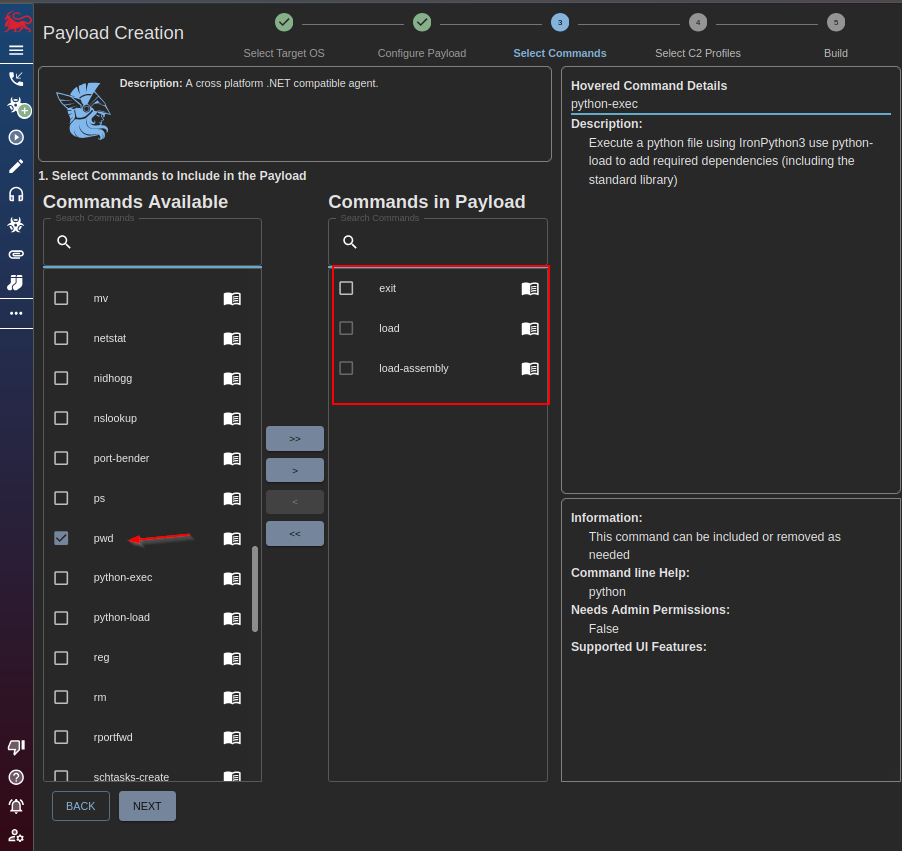Click the biohazard sidebar icon
This screenshot has height=851, width=902.
click(16, 224)
